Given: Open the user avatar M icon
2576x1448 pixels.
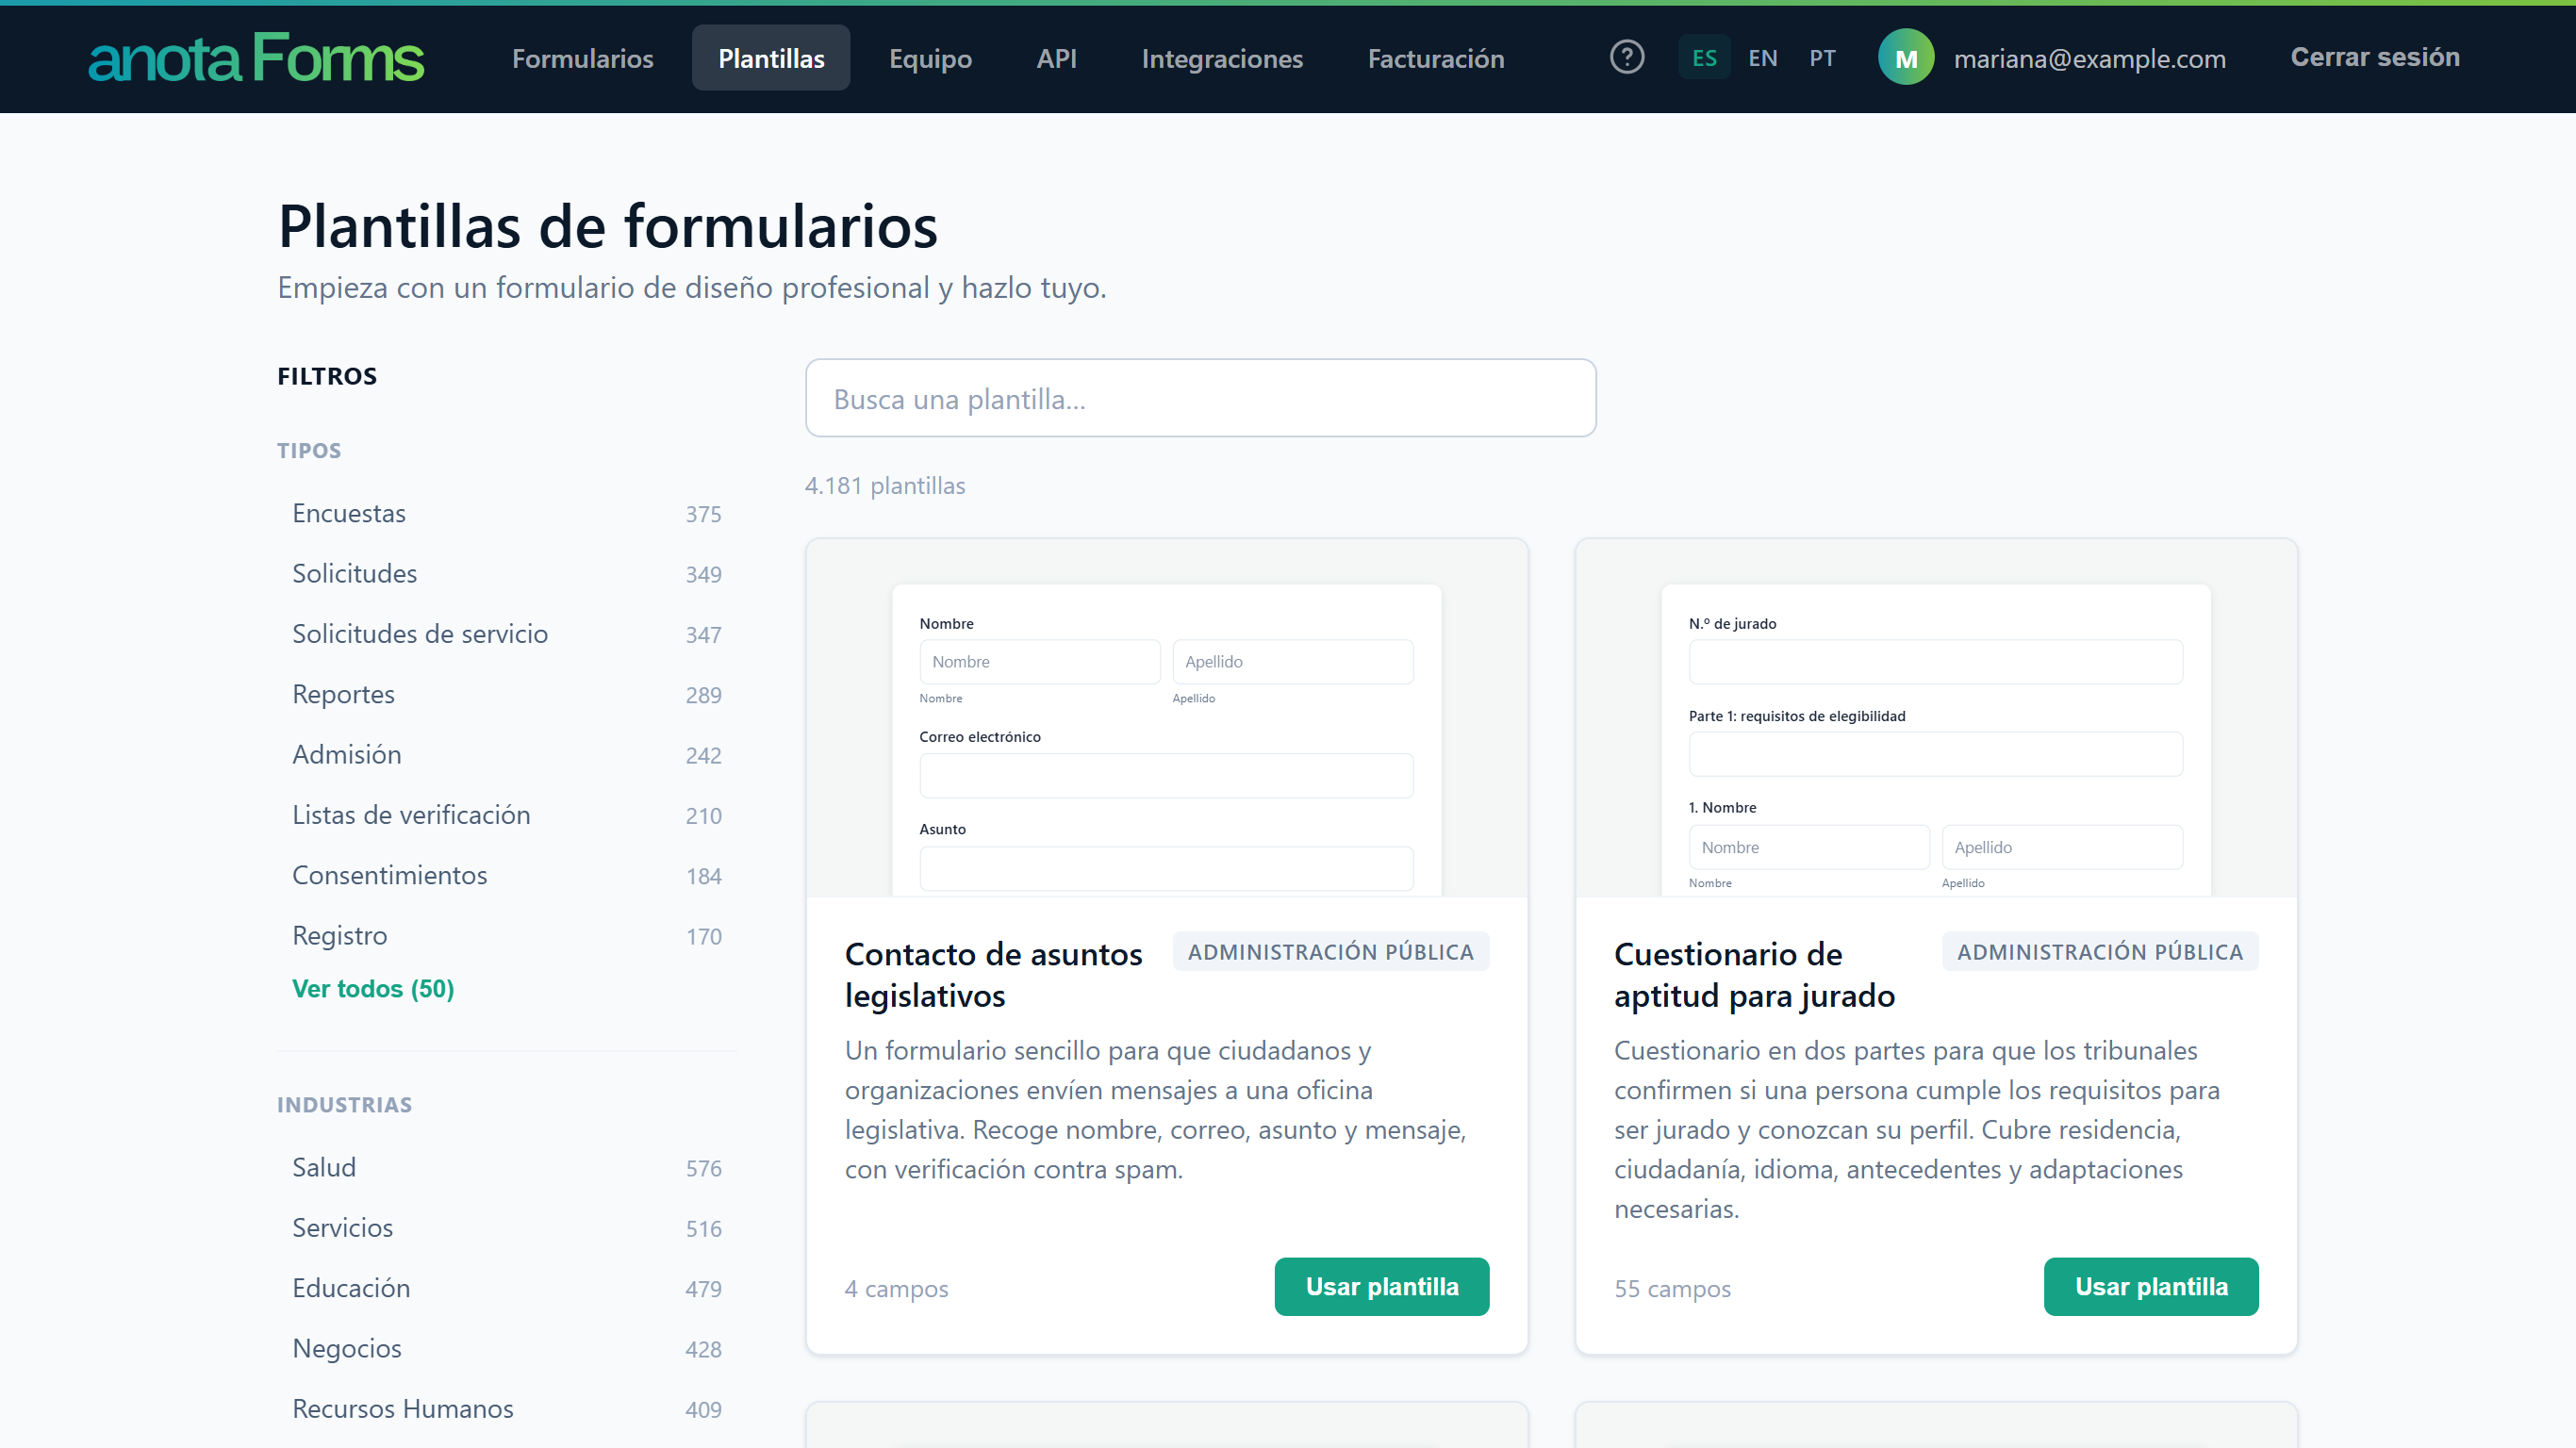Looking at the screenshot, I should click(1906, 57).
